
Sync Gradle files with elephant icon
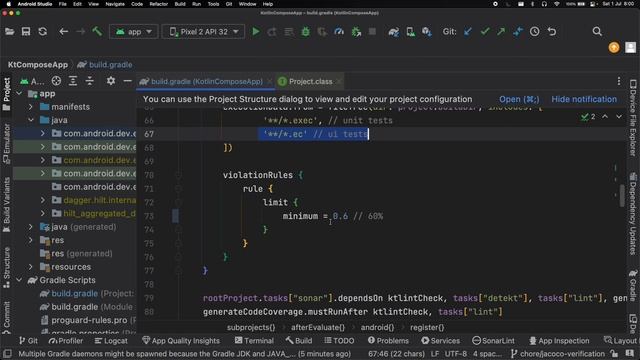coord(393,31)
